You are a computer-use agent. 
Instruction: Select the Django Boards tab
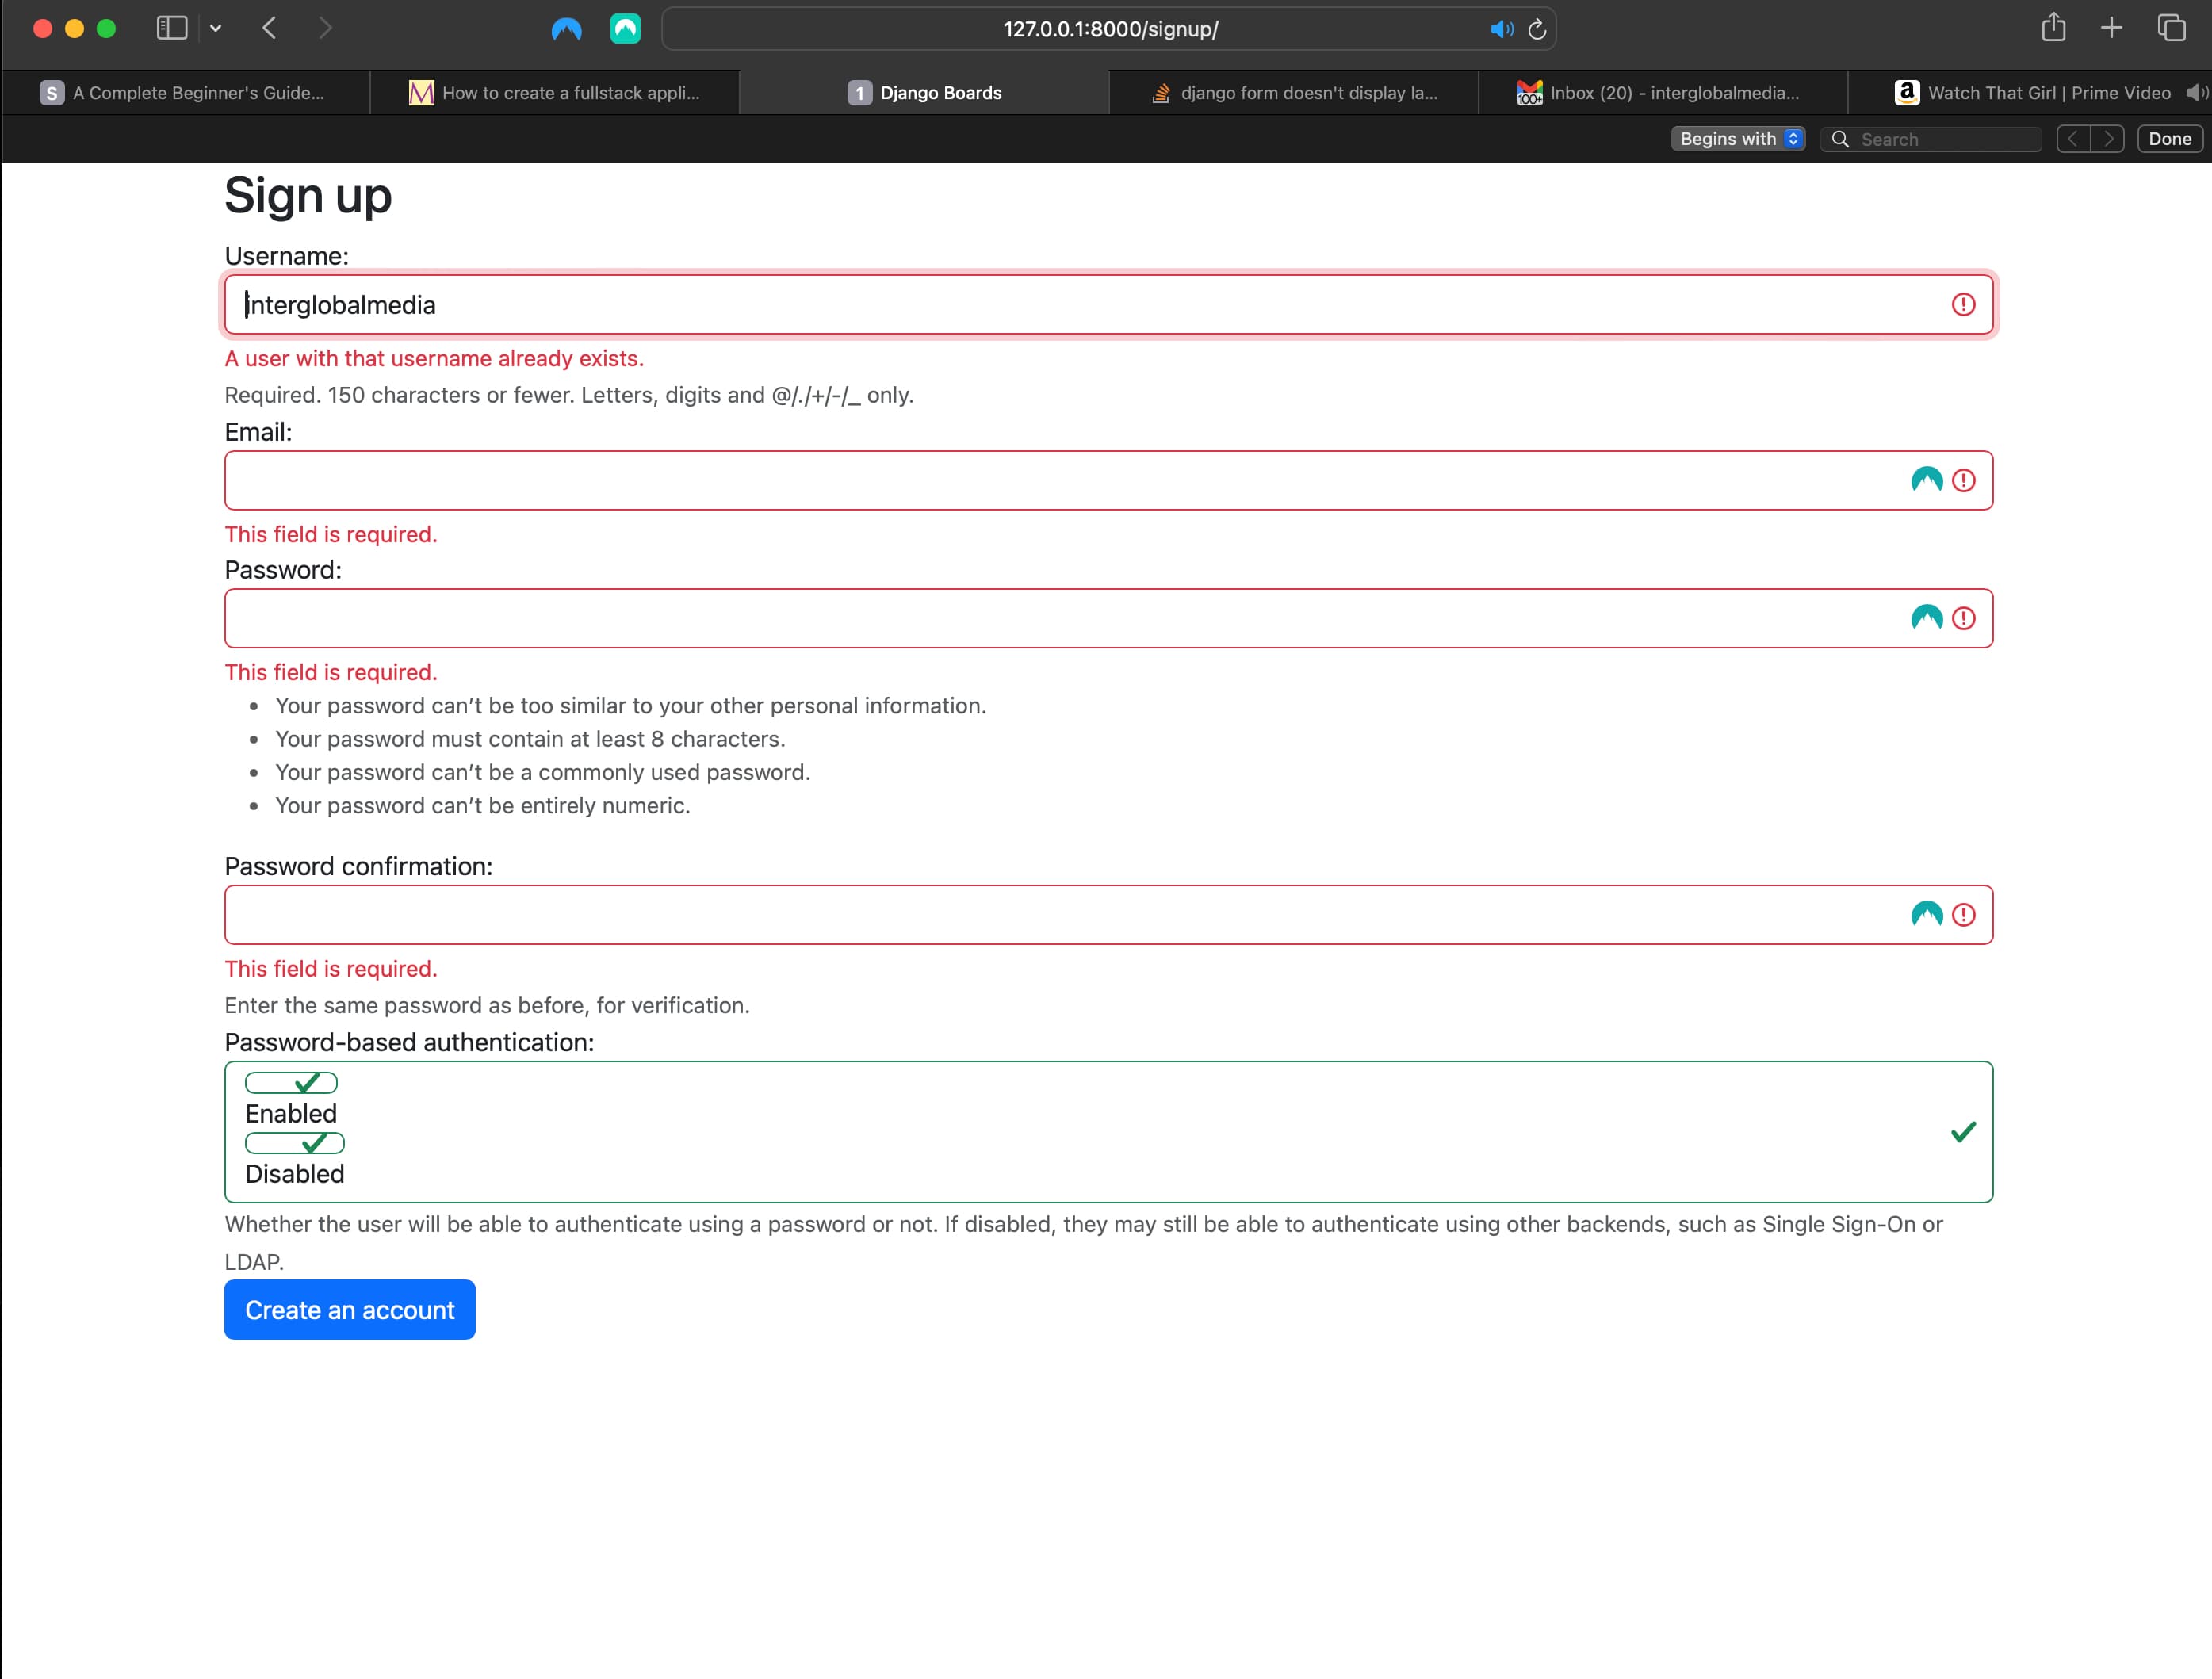924,93
